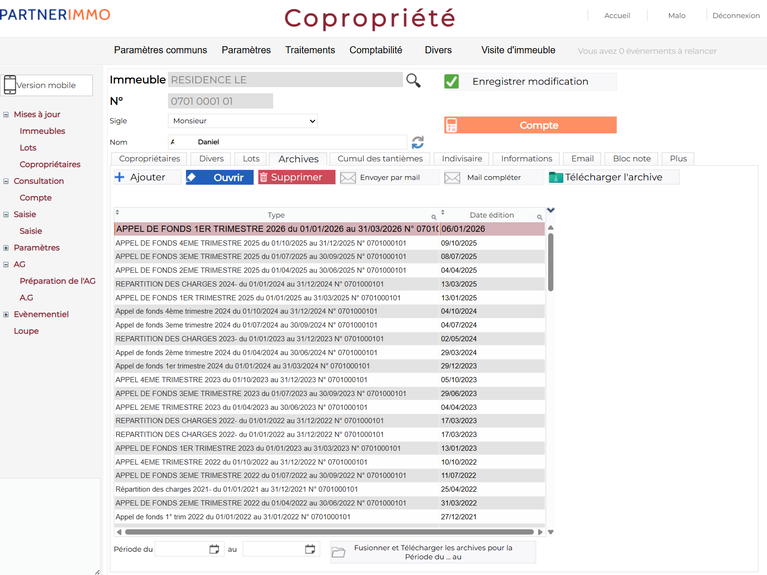
Task: Expand the Evènementiel tree section
Action: (x=6, y=314)
